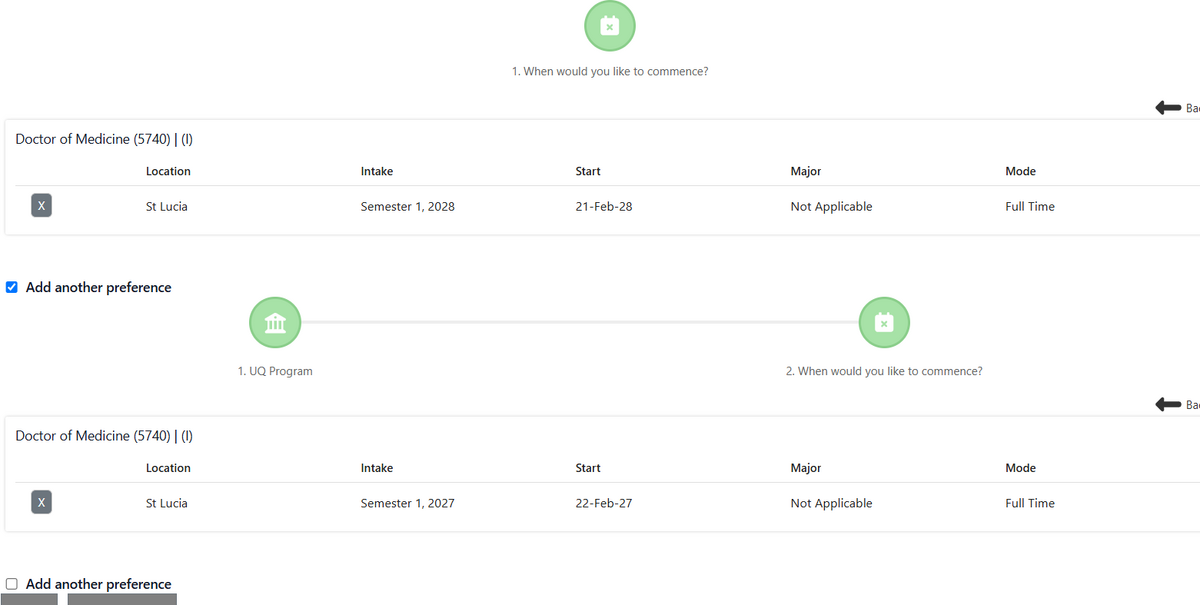Select 'Full Time' in the 22-Feb-27 row
Image resolution: width=1200 pixels, height=605 pixels.
tap(1030, 504)
